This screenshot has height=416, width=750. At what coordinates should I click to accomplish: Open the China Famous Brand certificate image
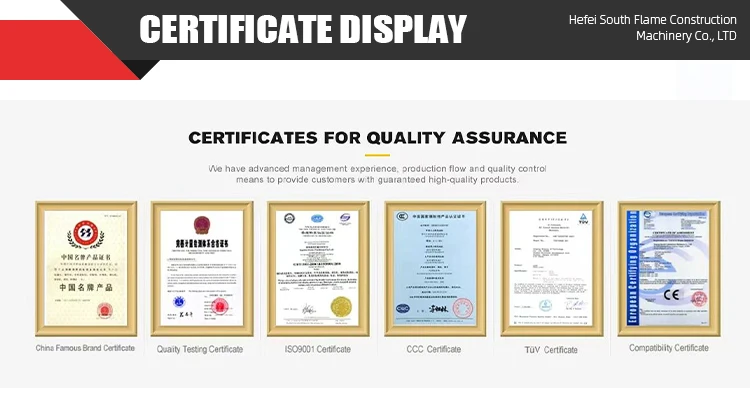85,268
